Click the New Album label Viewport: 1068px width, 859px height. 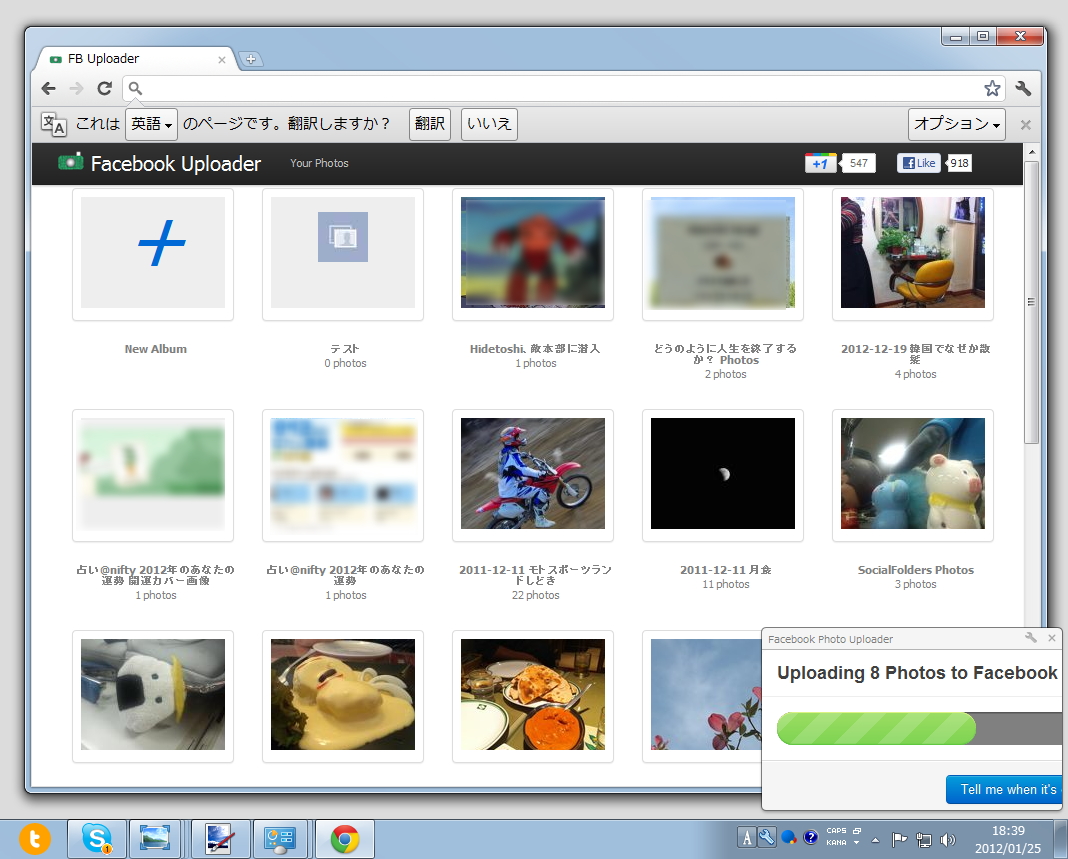point(155,349)
